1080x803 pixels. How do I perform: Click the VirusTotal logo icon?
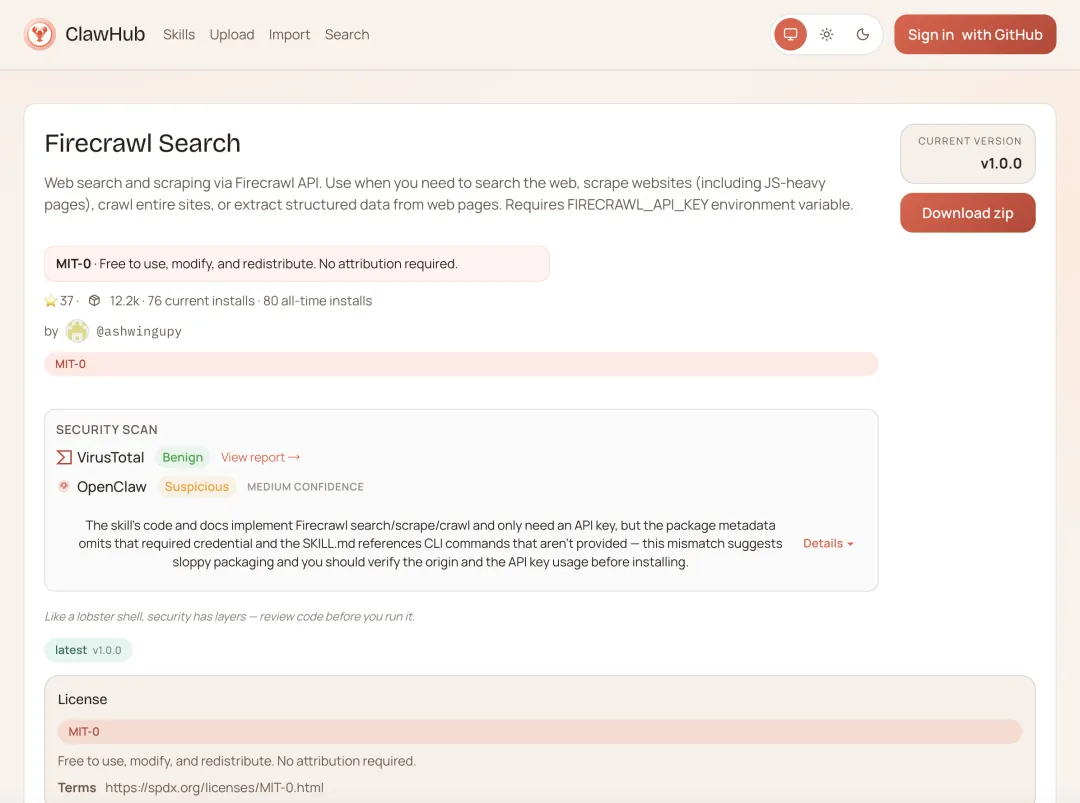point(64,457)
